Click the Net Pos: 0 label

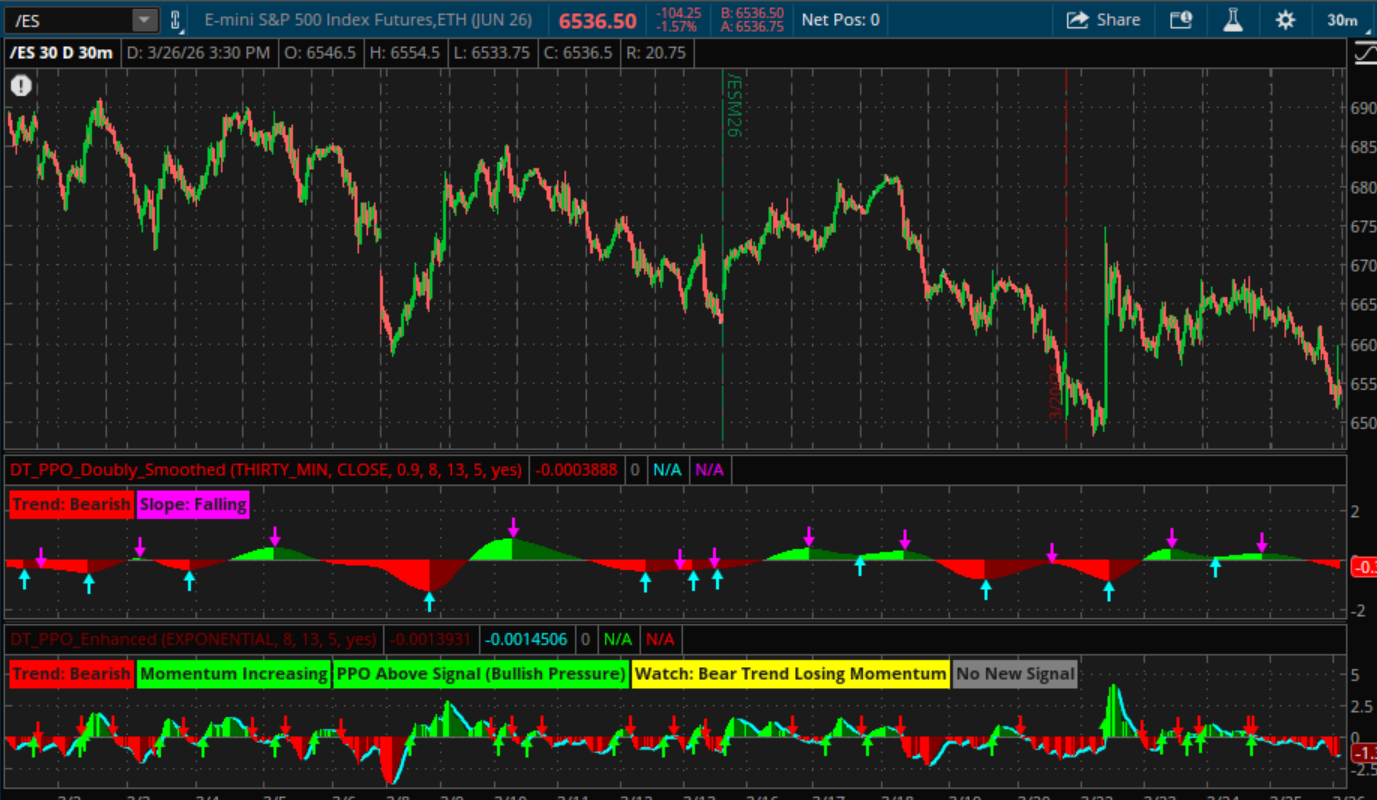tap(840, 20)
